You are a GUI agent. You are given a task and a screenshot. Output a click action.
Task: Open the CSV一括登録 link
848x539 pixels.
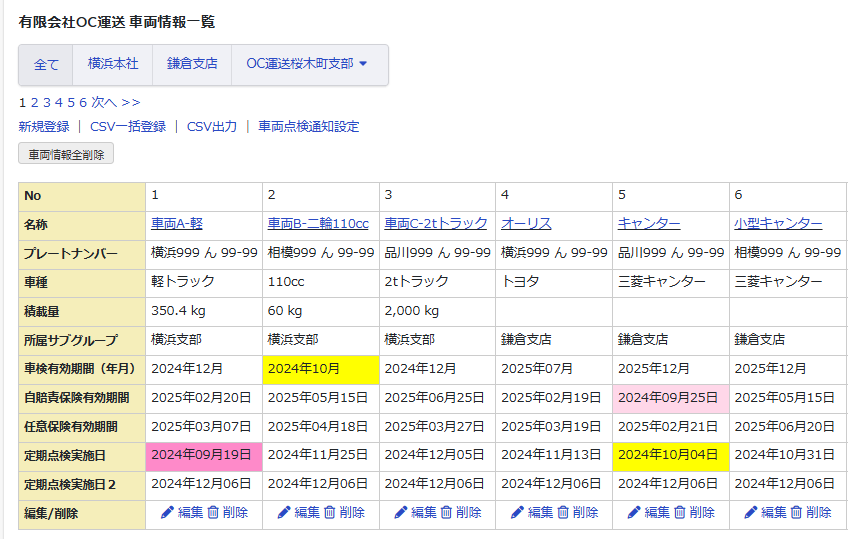point(128,127)
